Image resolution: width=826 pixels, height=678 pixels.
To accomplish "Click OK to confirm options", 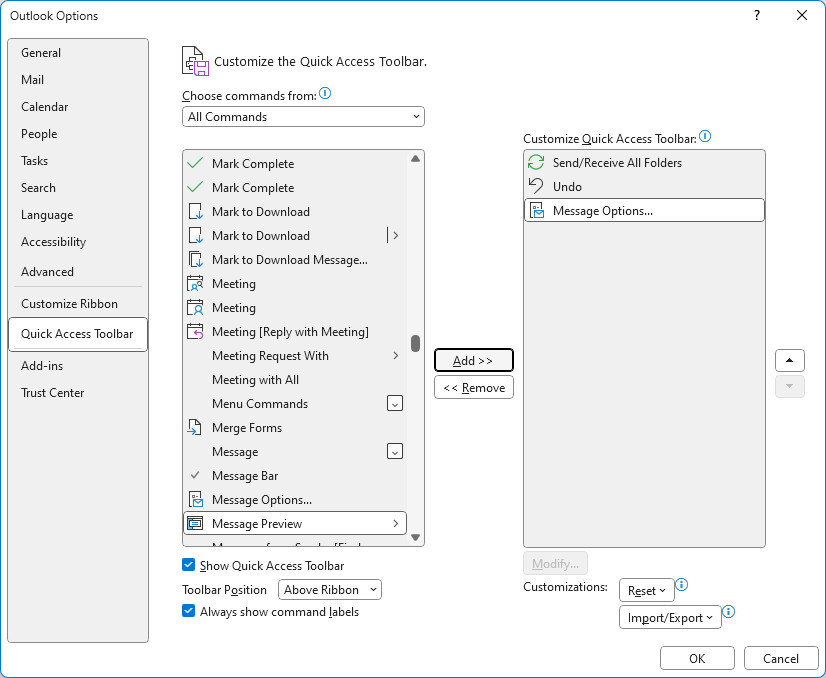I will (697, 658).
